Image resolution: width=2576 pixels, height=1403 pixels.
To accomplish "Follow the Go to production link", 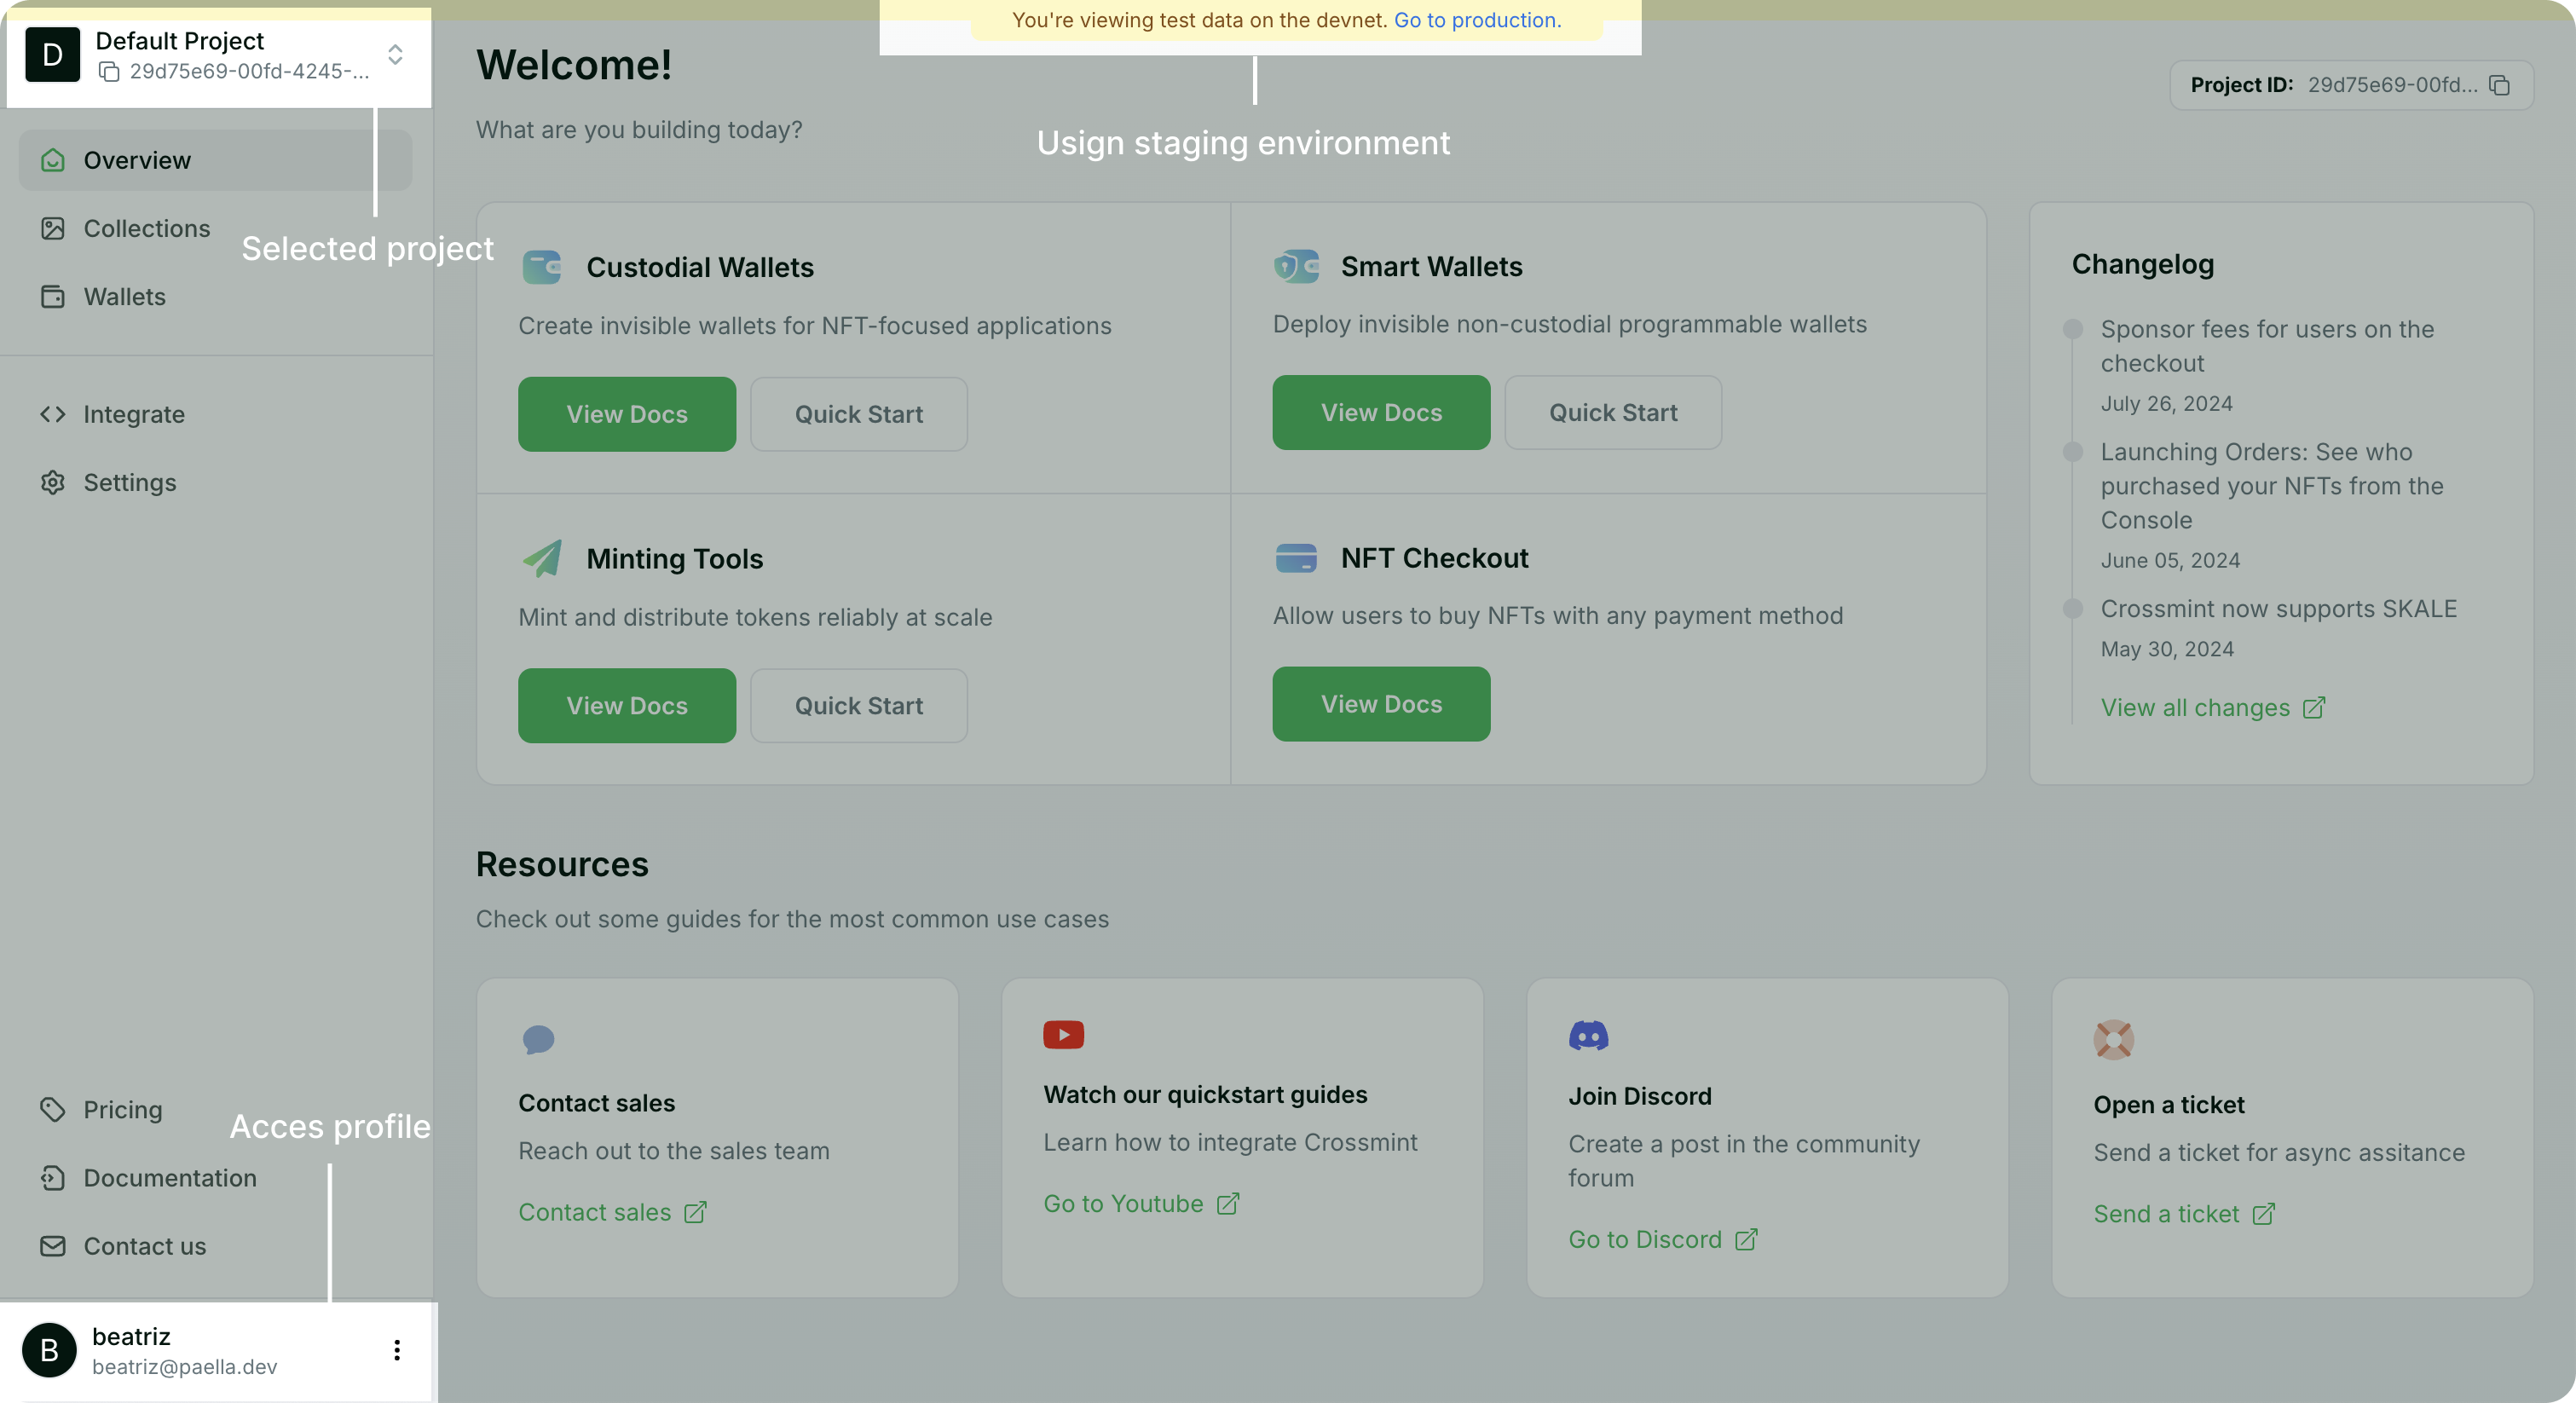I will pyautogui.click(x=1477, y=20).
